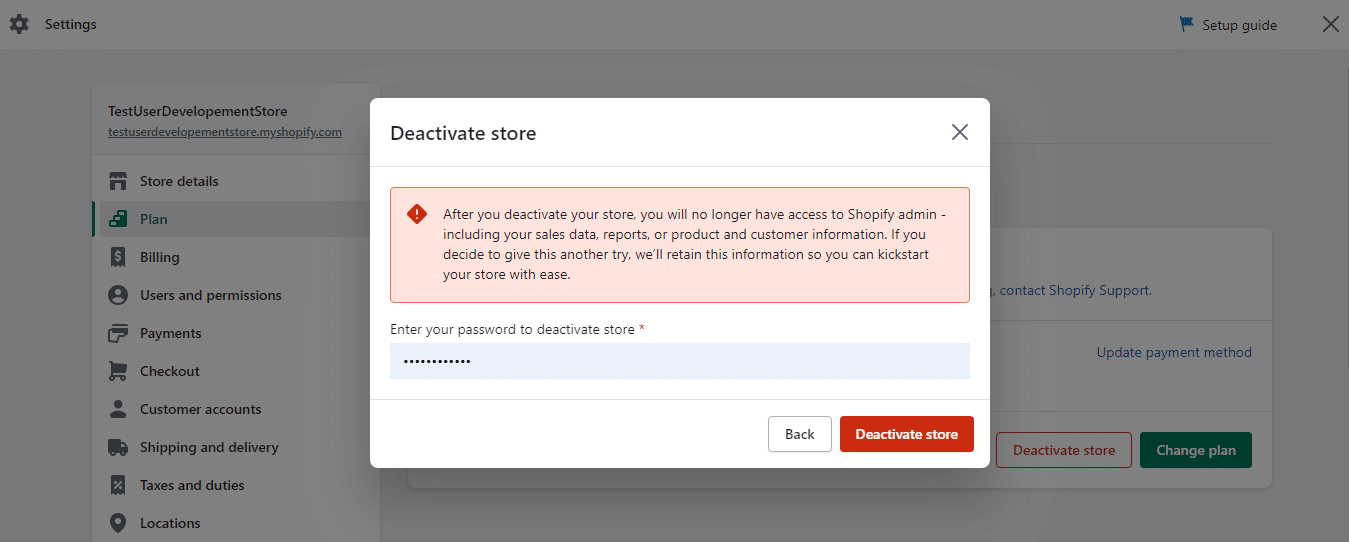Click the Plan icon in sidebar

pos(118,219)
